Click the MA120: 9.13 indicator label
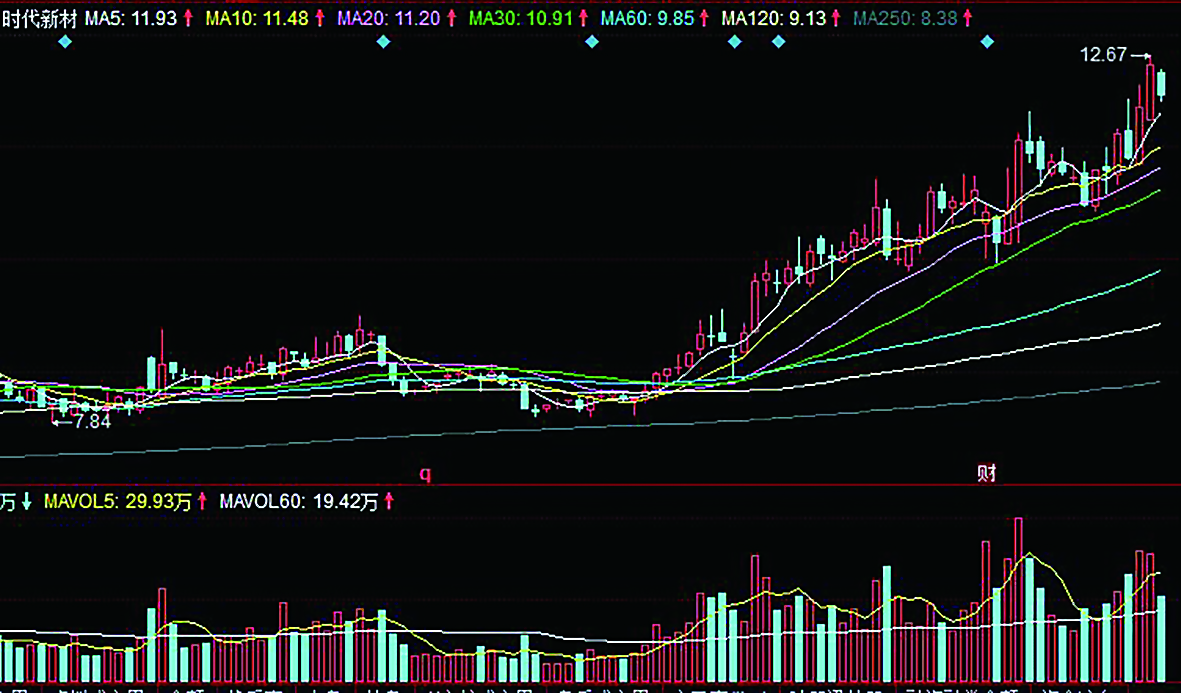 [774, 18]
